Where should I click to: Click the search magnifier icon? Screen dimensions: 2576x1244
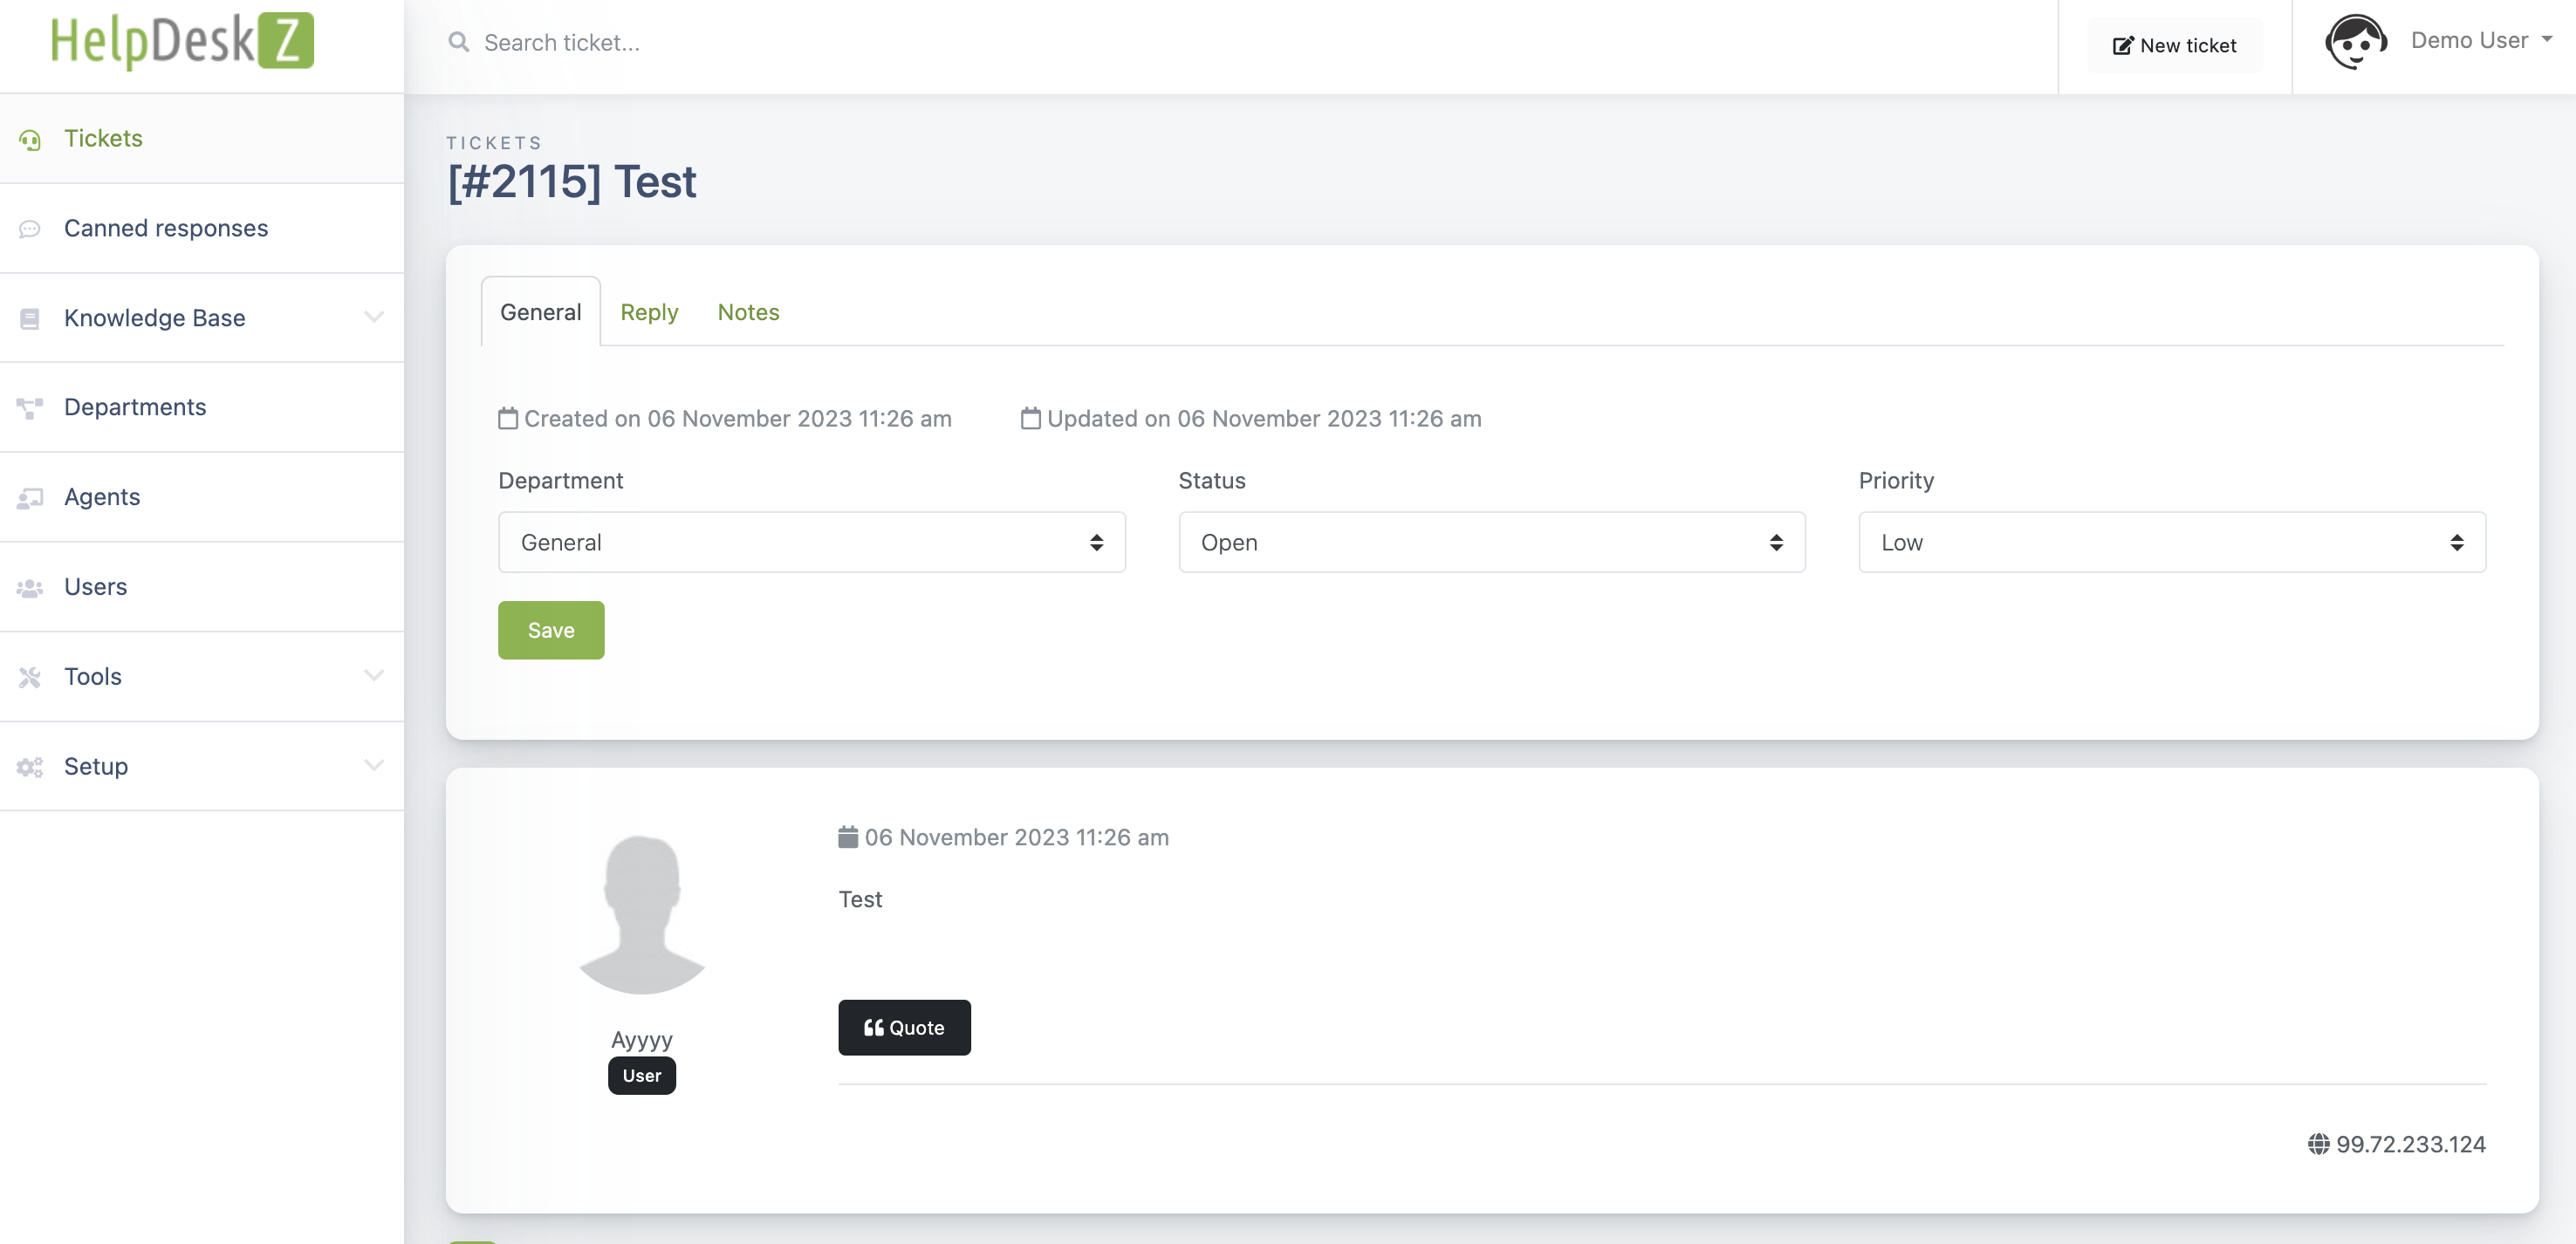(x=458, y=42)
